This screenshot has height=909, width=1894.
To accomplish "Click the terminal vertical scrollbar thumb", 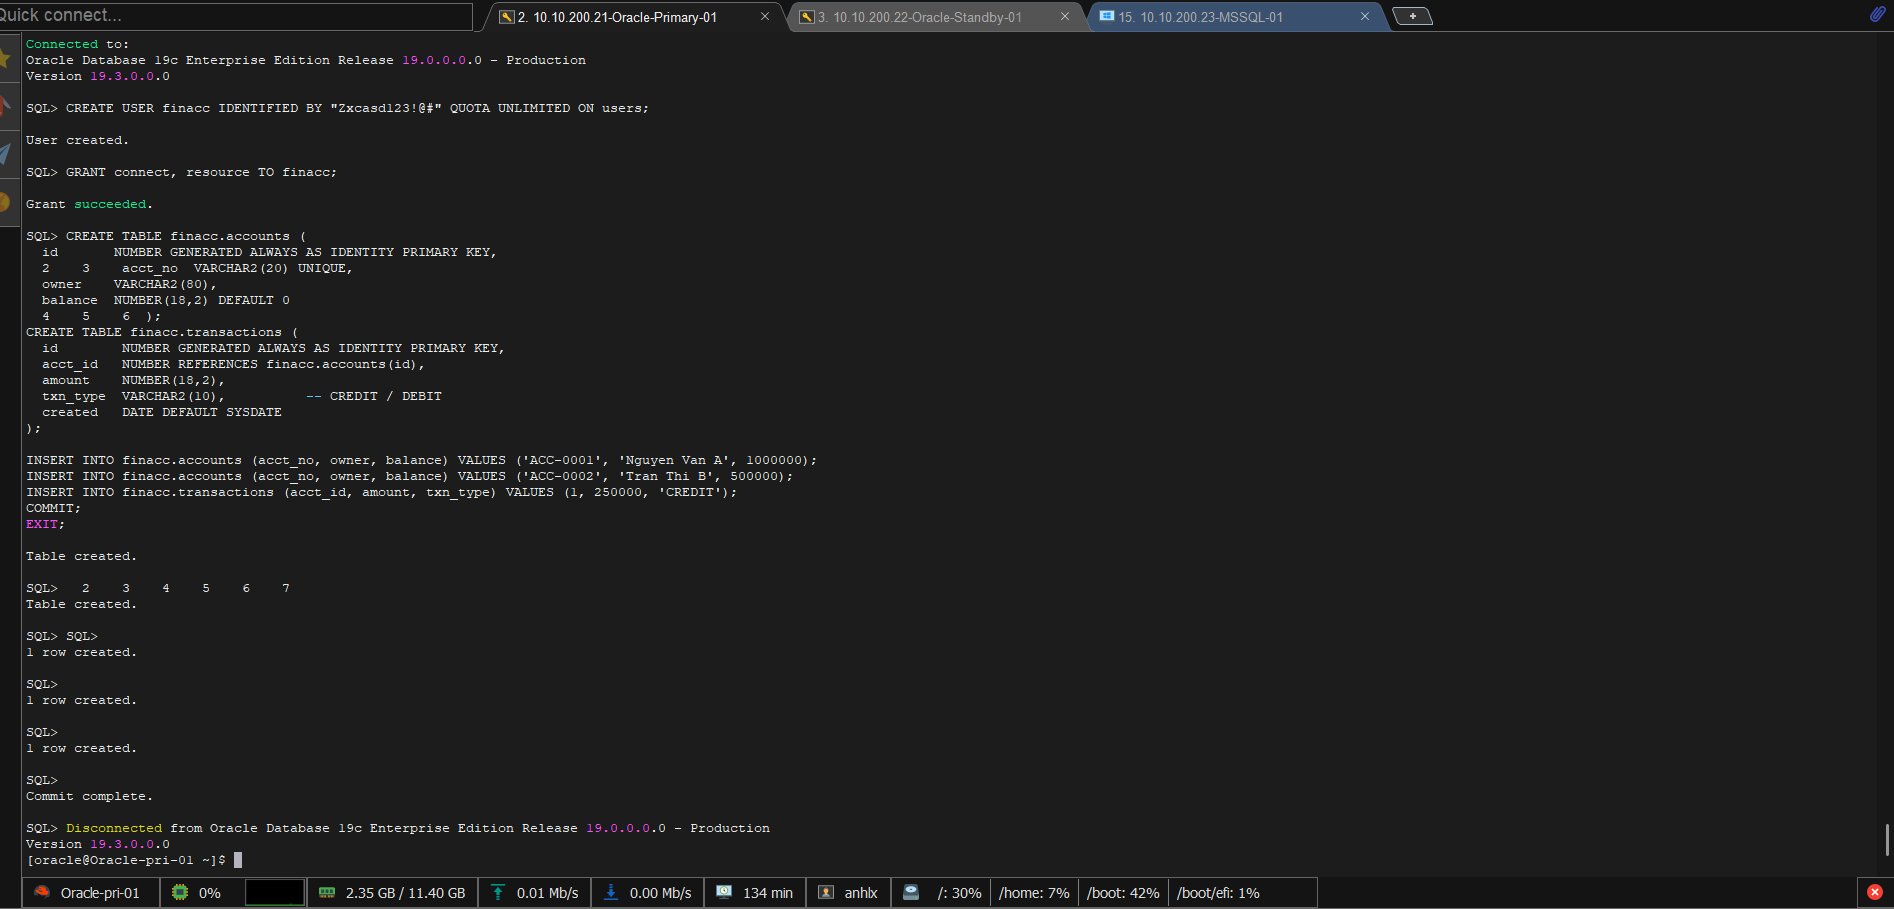I will click(1887, 839).
